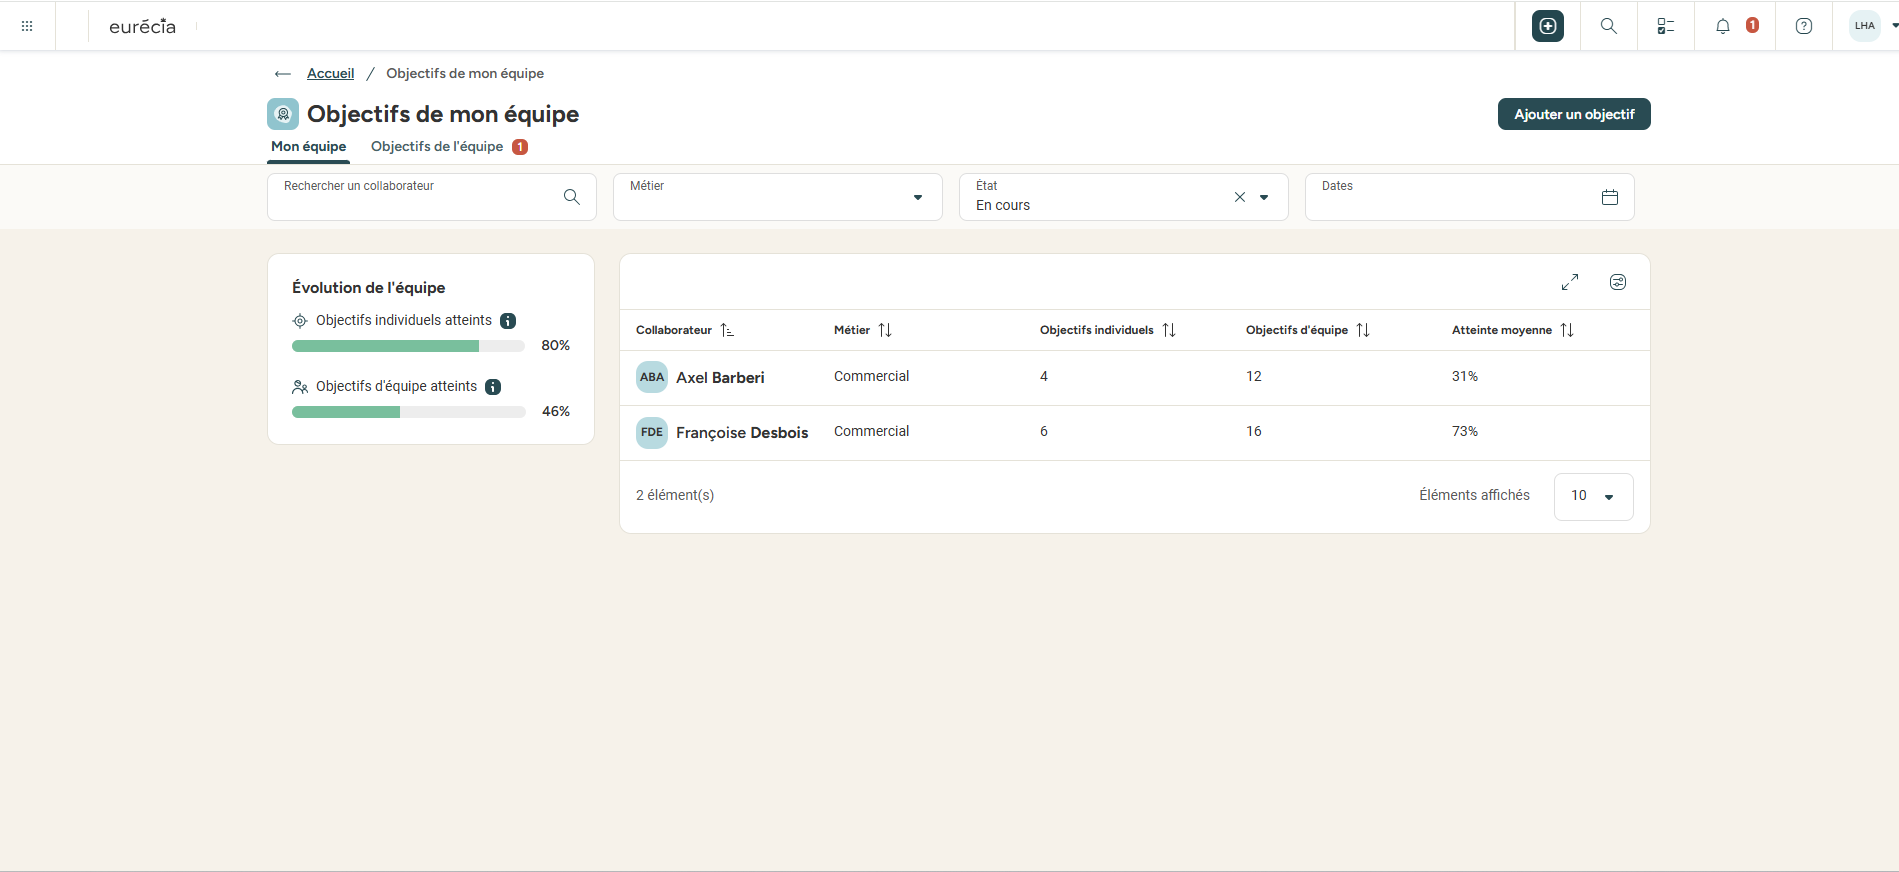This screenshot has height=872, width=1899.
Task: Click the Dates input field
Action: [x=1470, y=197]
